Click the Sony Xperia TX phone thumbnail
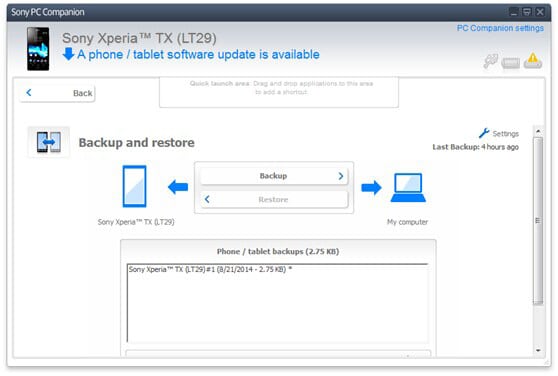This screenshot has height=376, width=558. pos(38,49)
